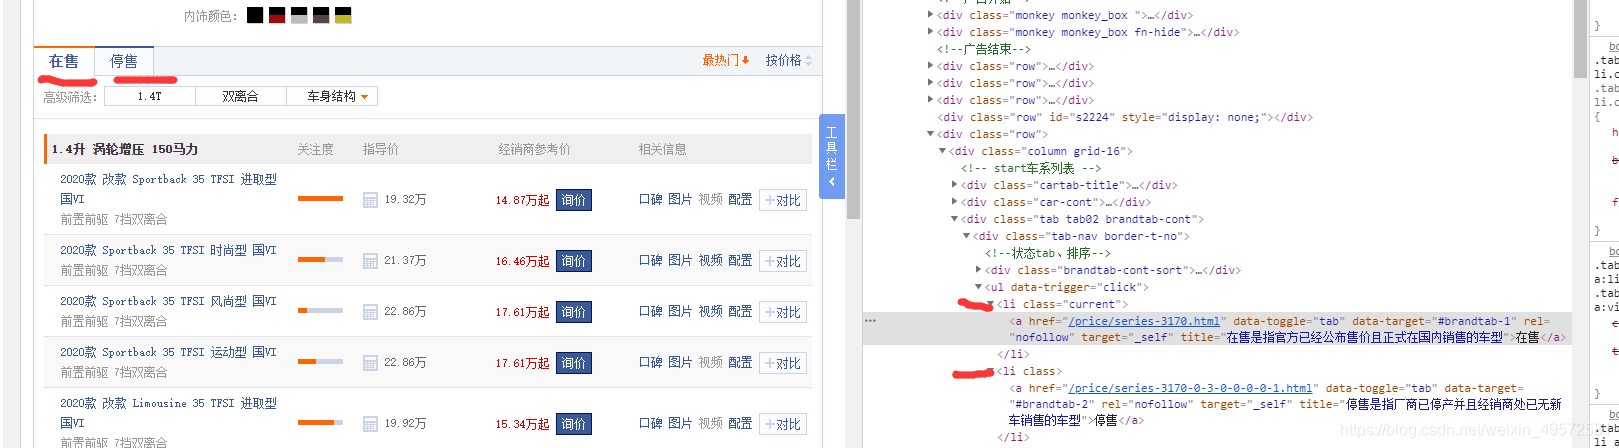Image resolution: width=1619 pixels, height=448 pixels.
Task: Open 口碑 link in the 时尚型 row
Action: [651, 260]
